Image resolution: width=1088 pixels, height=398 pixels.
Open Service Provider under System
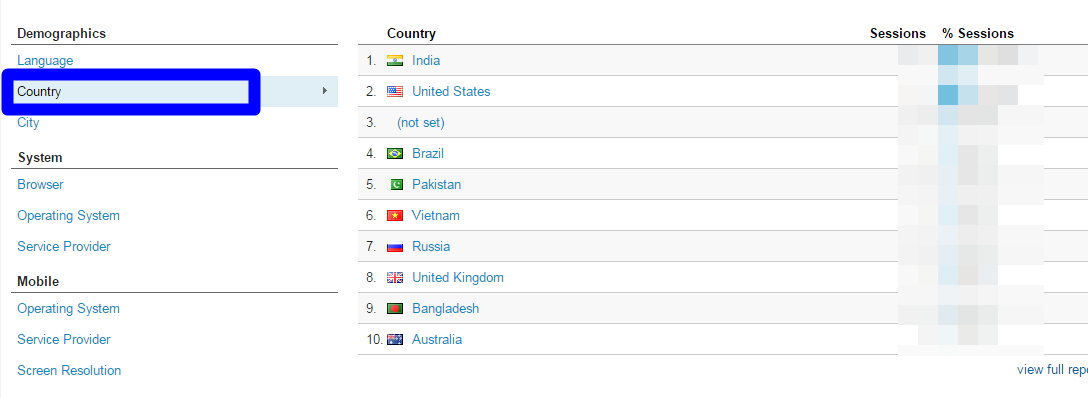click(x=64, y=246)
